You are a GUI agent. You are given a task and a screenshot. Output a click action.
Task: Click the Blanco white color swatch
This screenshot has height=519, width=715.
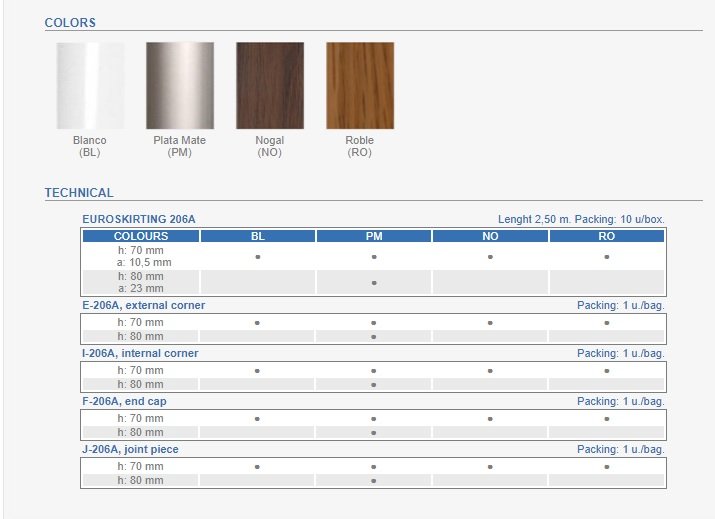click(90, 85)
